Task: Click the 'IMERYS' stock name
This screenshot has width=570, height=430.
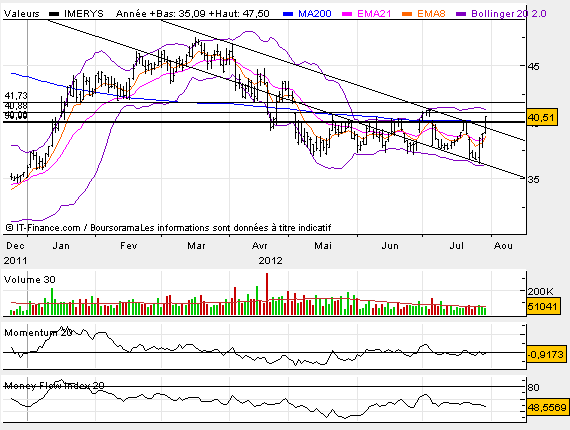Action: (x=84, y=14)
